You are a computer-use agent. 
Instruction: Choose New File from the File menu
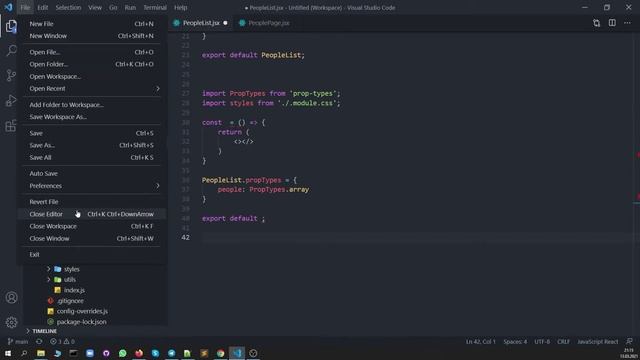91,24
